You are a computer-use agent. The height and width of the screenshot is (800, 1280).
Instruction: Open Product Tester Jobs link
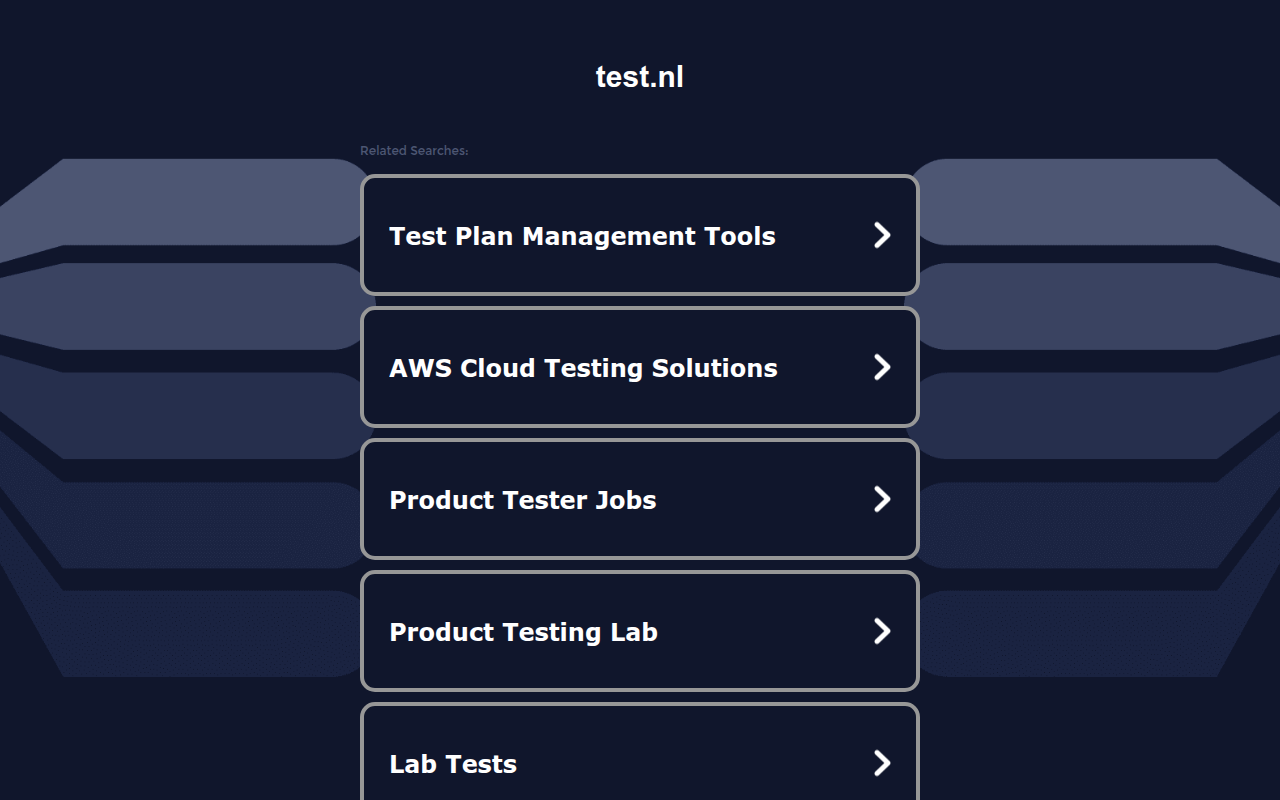click(x=639, y=499)
